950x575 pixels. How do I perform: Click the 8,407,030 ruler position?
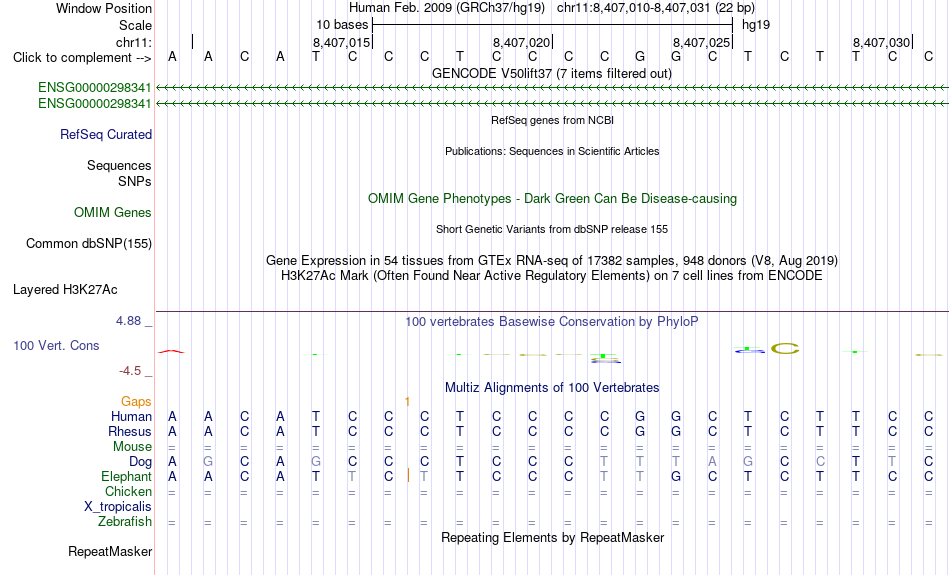[881, 42]
